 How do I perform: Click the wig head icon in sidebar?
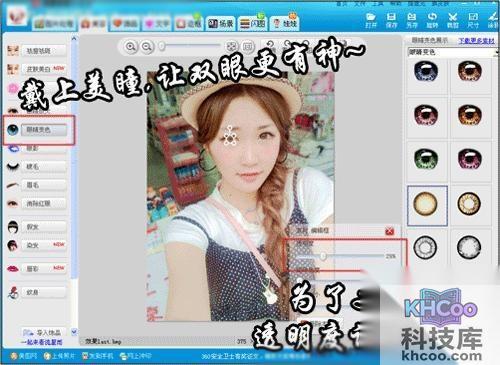coord(13,227)
